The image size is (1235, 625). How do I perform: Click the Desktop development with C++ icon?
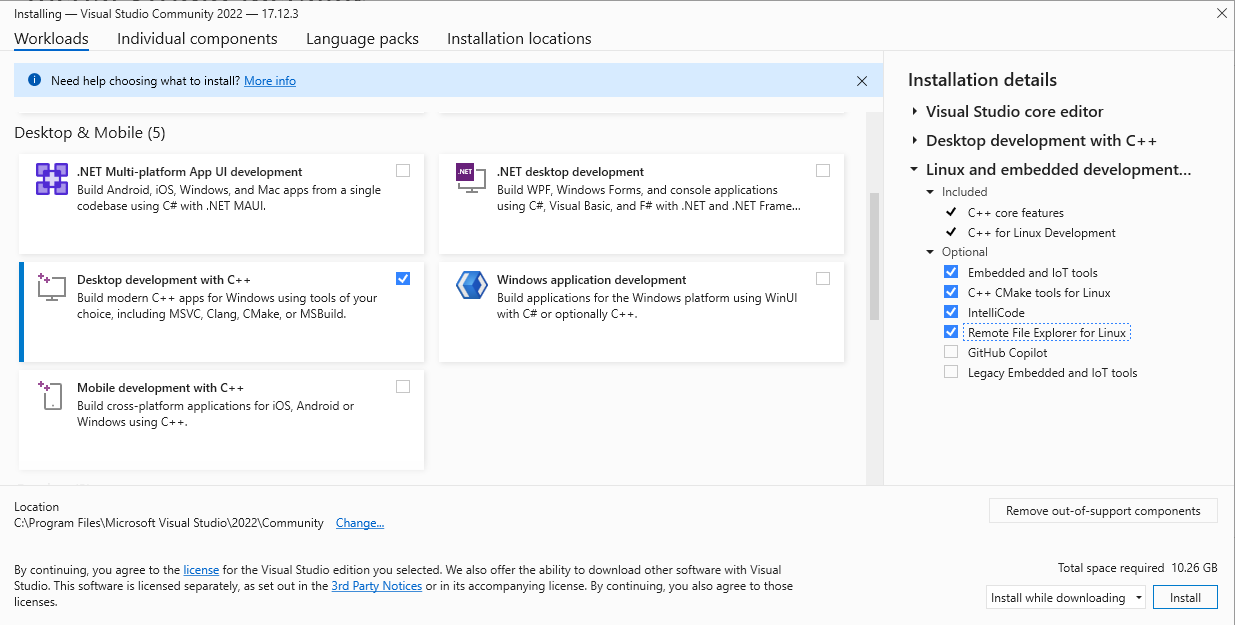51,287
